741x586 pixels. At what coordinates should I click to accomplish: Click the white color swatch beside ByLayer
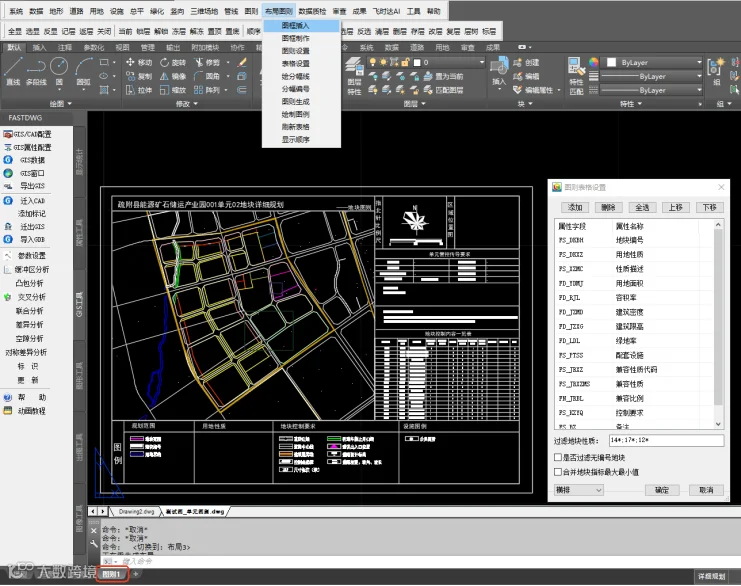tap(611, 62)
